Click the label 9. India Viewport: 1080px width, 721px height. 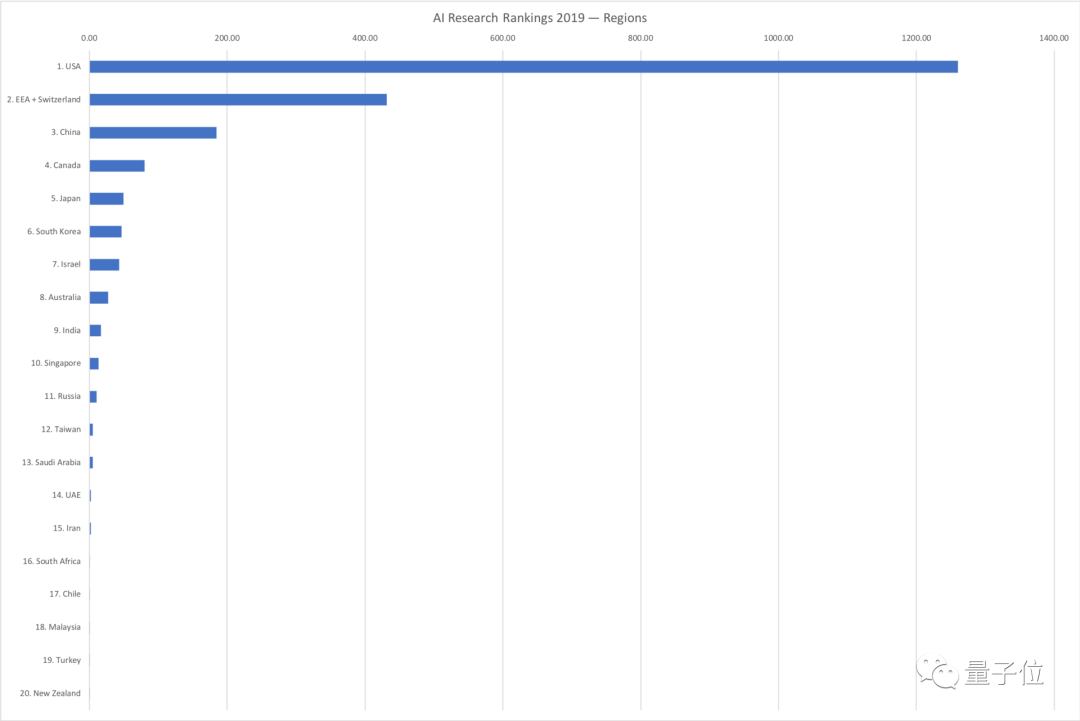point(68,331)
